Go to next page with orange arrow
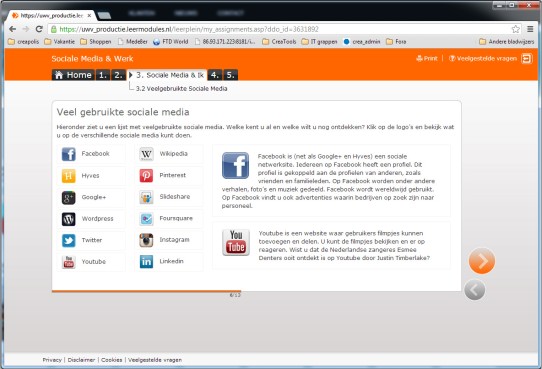 pyautogui.click(x=482, y=261)
